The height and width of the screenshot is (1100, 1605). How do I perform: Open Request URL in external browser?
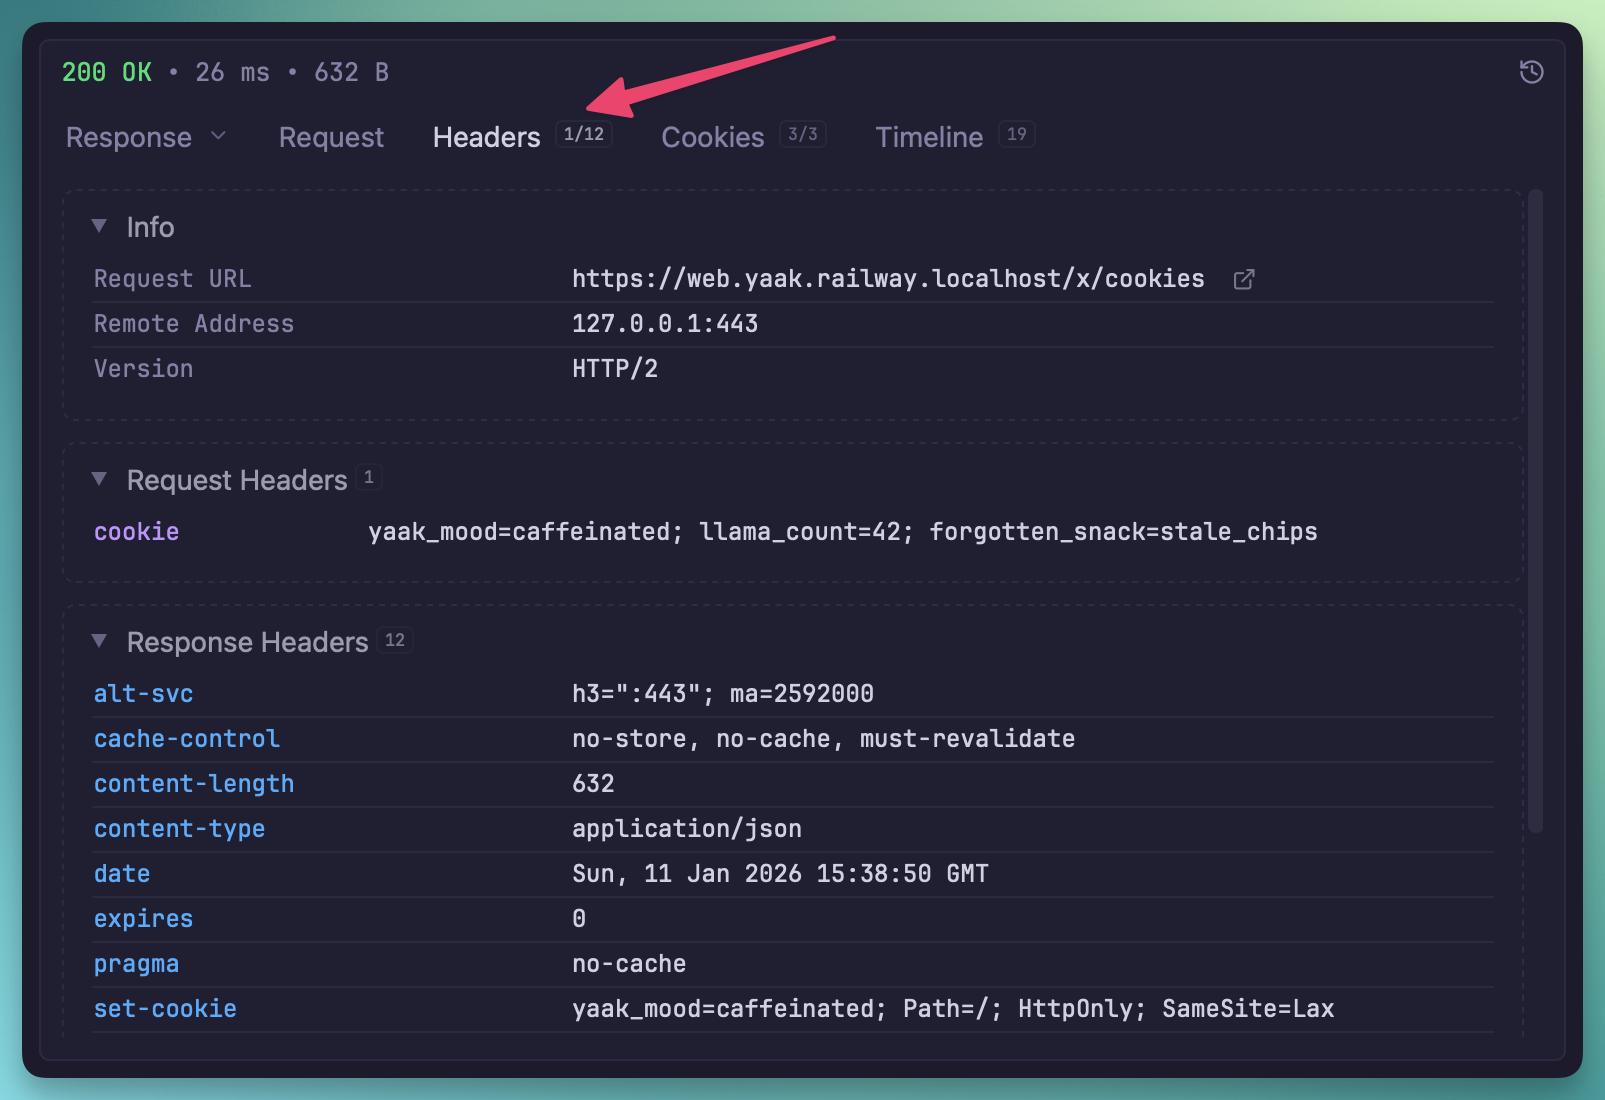pos(1243,280)
